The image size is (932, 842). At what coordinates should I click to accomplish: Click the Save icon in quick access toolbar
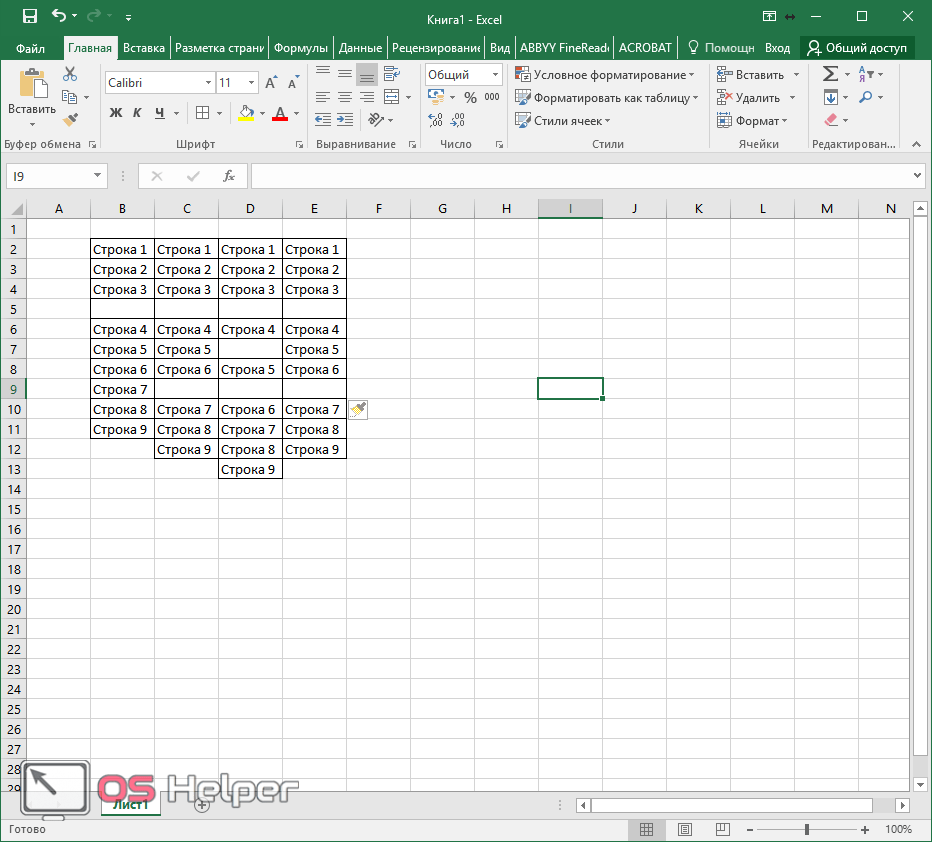click(x=29, y=17)
